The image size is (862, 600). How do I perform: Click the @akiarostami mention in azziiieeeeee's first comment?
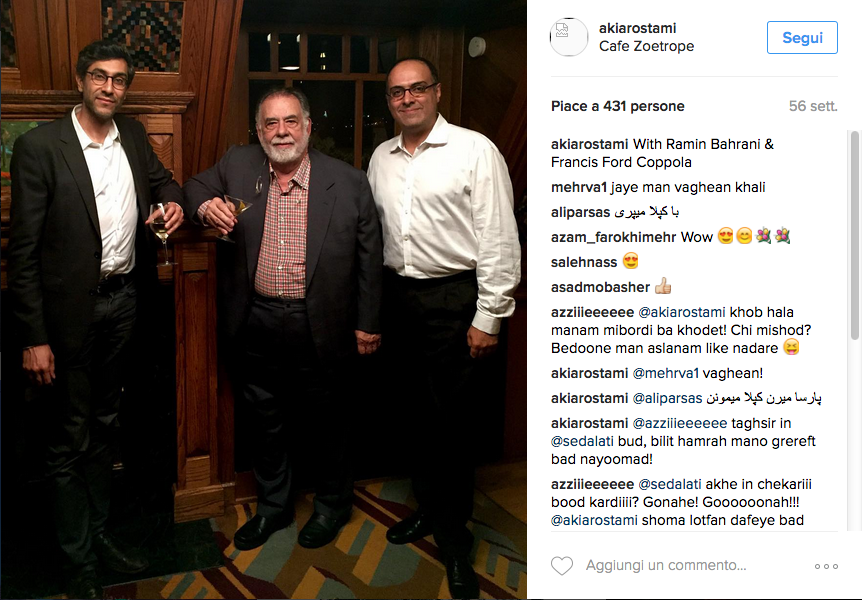coord(682,312)
